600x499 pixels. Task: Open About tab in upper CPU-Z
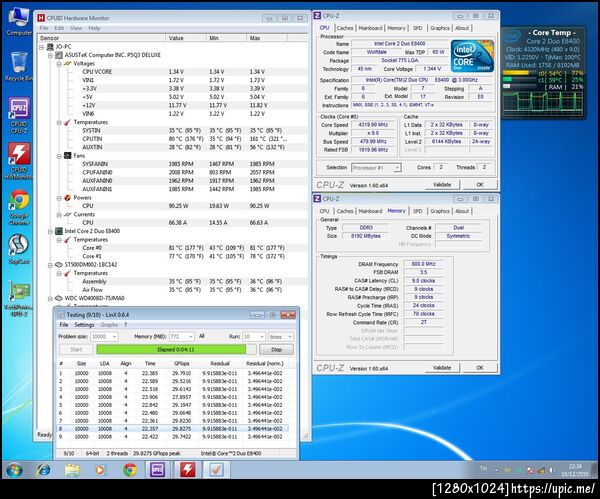tap(462, 28)
